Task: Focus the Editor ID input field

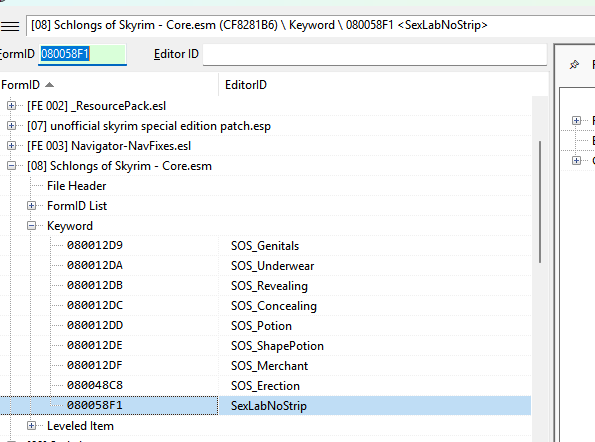Action: 375,54
